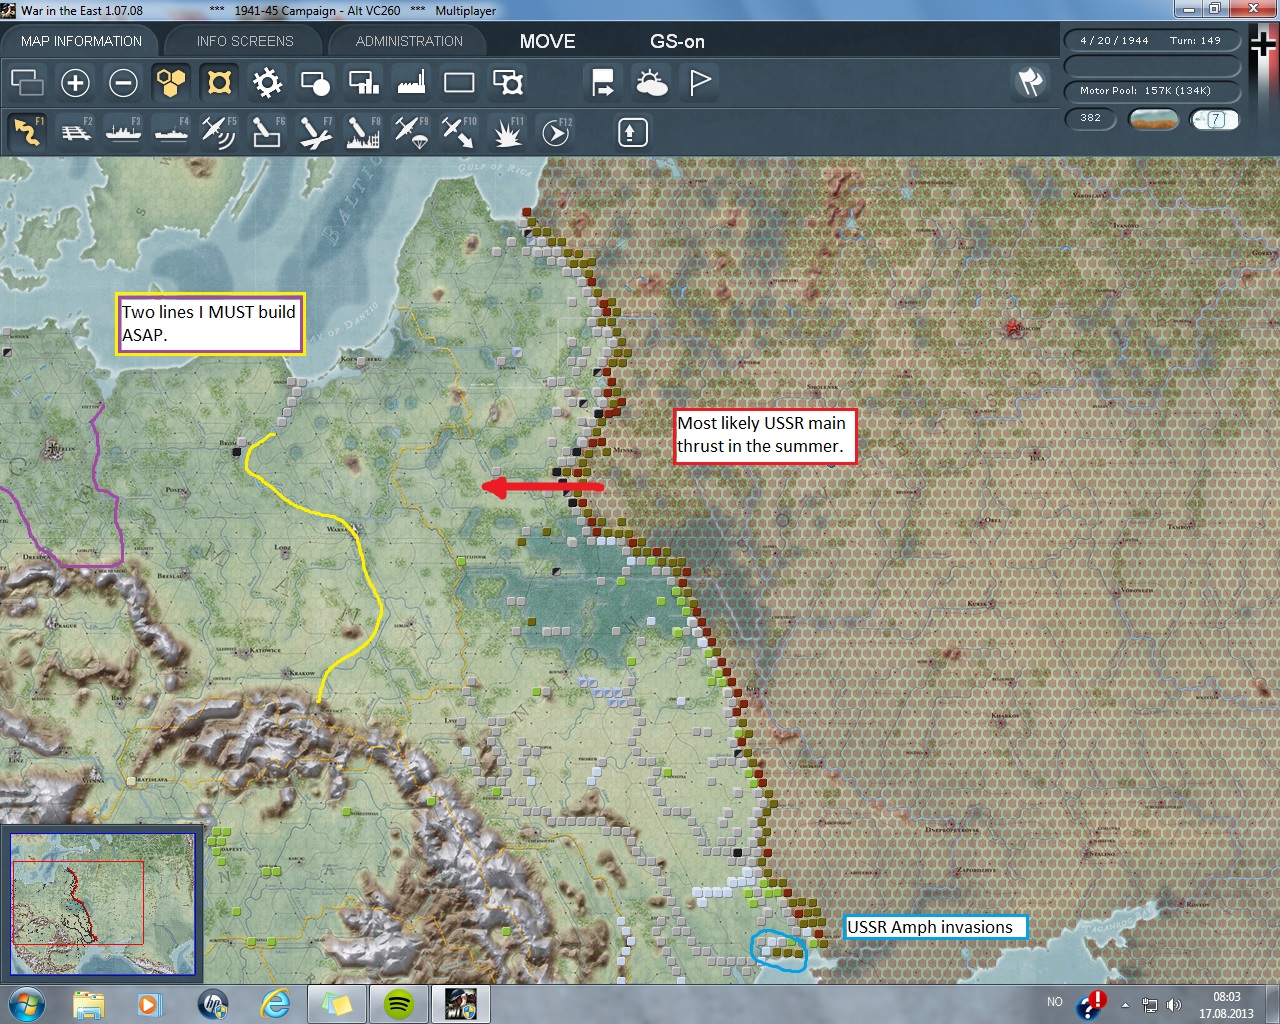The width and height of the screenshot is (1280, 1024).
Task: Toggle the hex grid display
Action: pos(171,82)
